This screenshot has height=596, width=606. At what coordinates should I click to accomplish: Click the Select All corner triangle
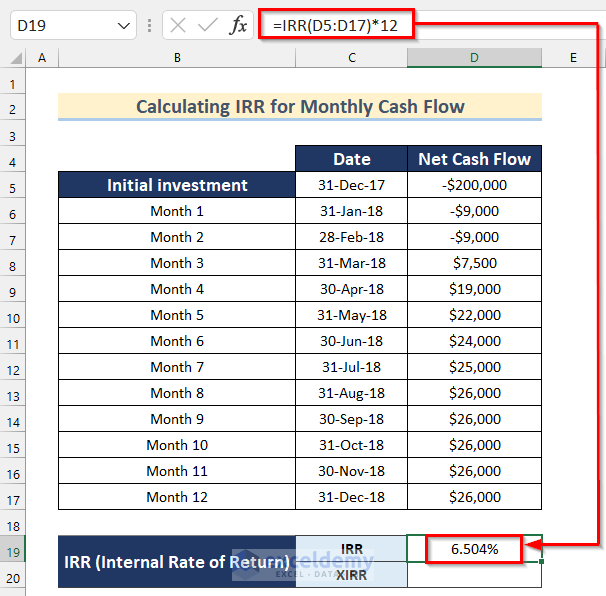(x=16, y=58)
